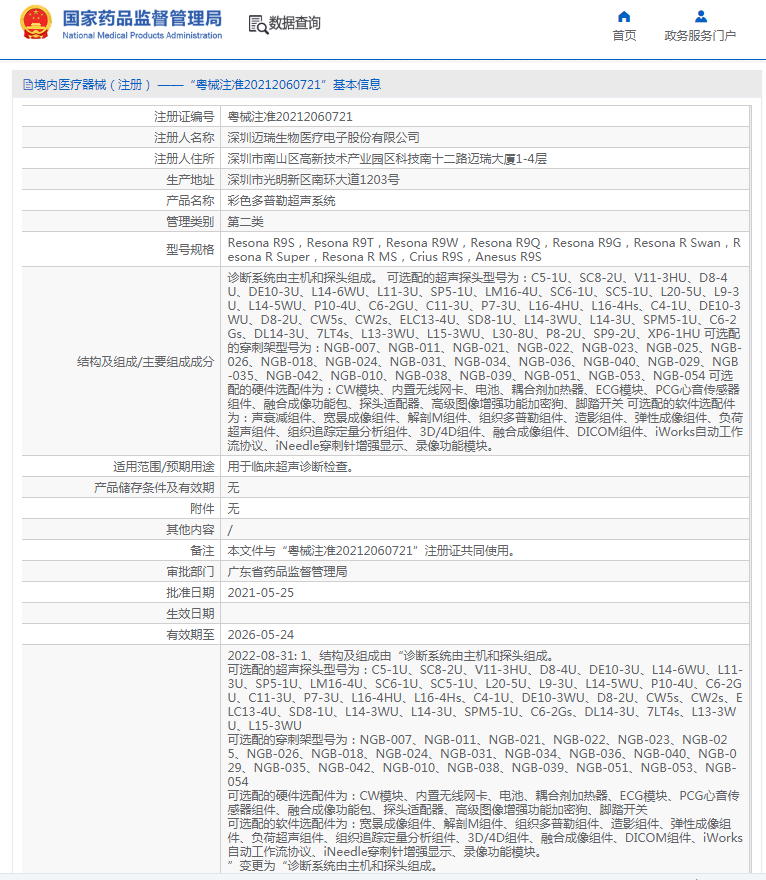Click the 数据查询 magnifier document icon
Viewport: 766px width, 880px height.
[258, 24]
